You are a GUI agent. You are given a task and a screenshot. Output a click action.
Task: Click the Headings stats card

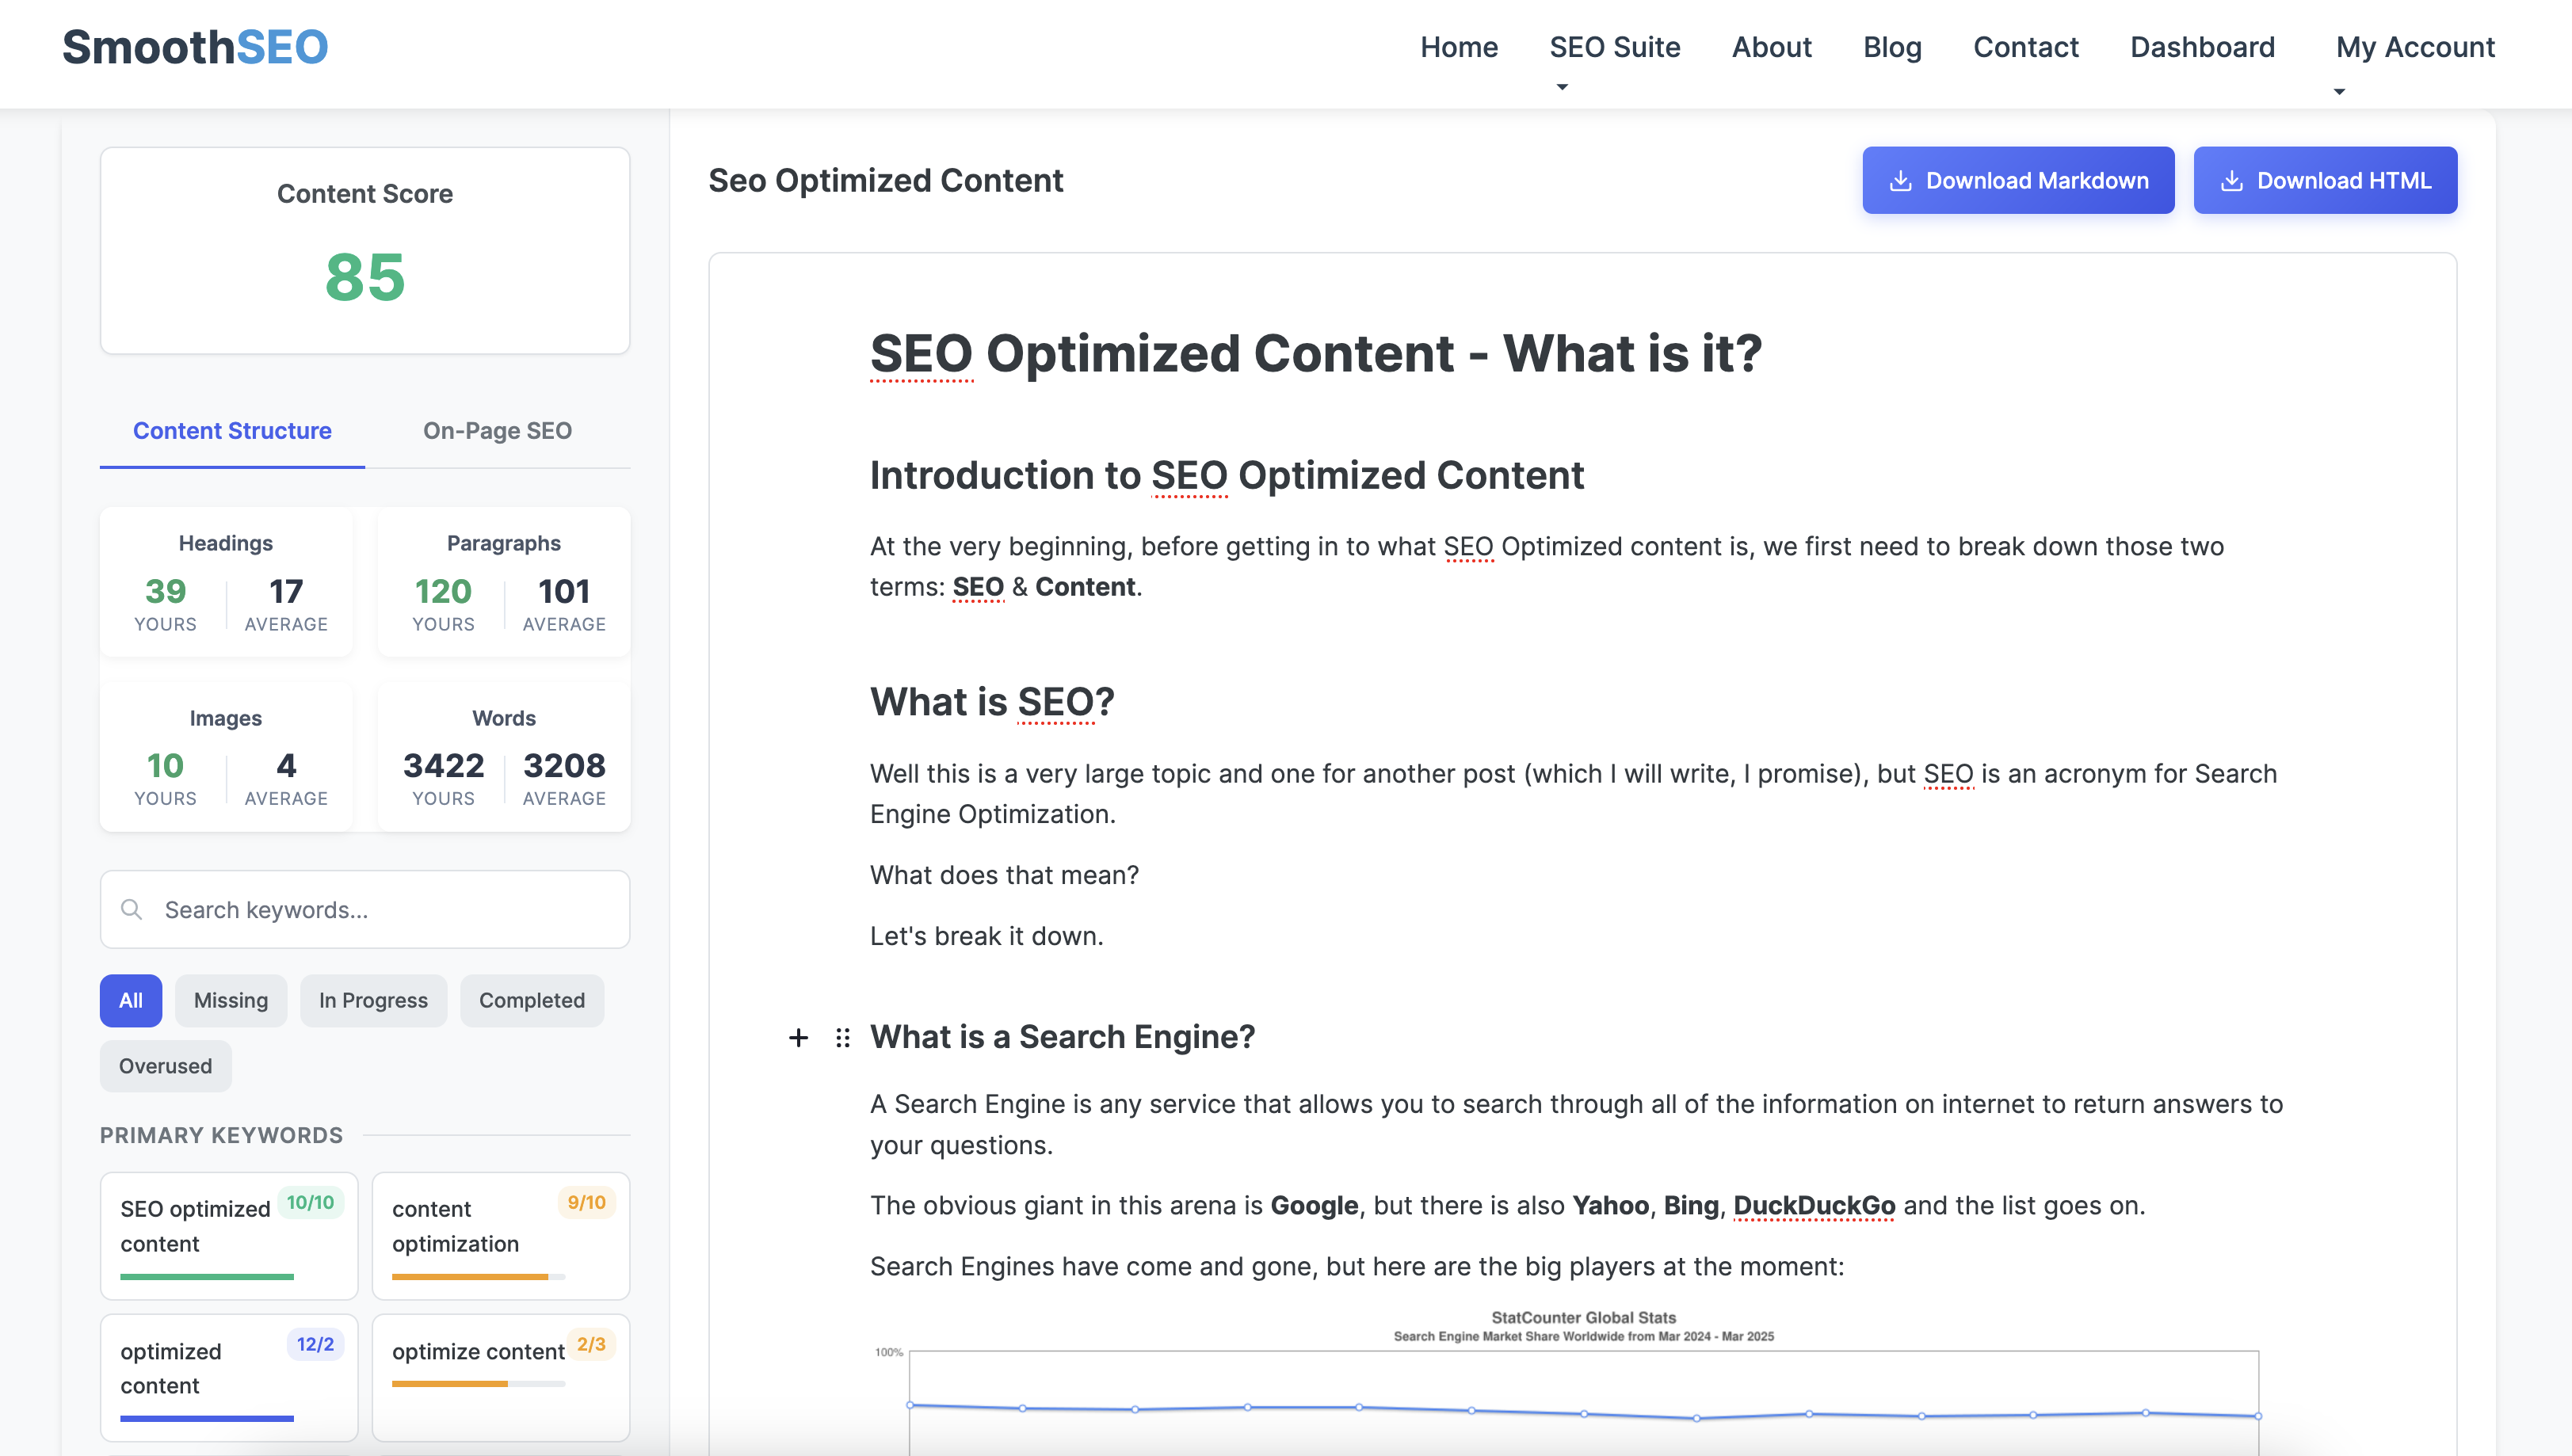click(226, 582)
